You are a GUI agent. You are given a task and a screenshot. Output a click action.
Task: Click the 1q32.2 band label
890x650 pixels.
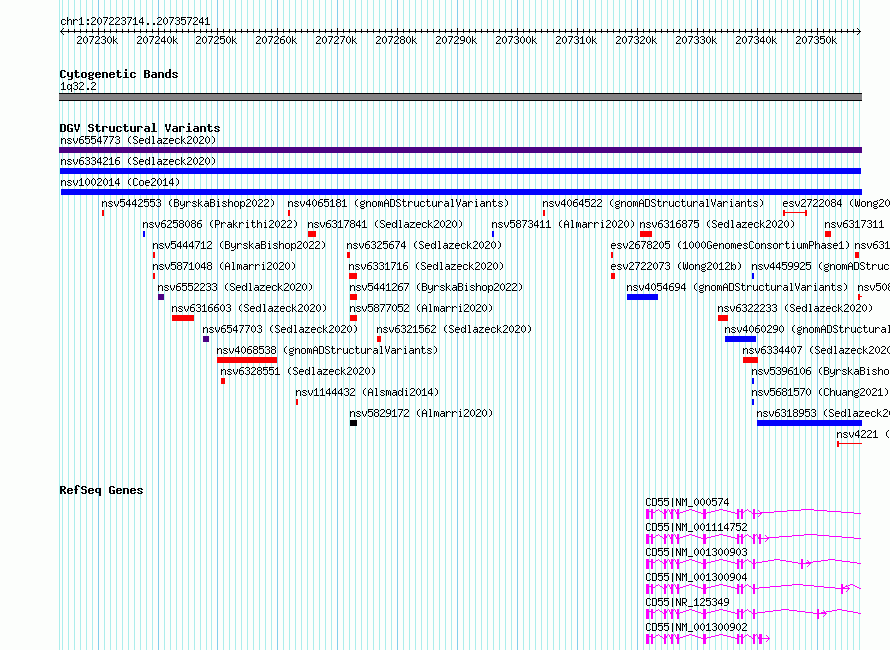tap(78, 86)
